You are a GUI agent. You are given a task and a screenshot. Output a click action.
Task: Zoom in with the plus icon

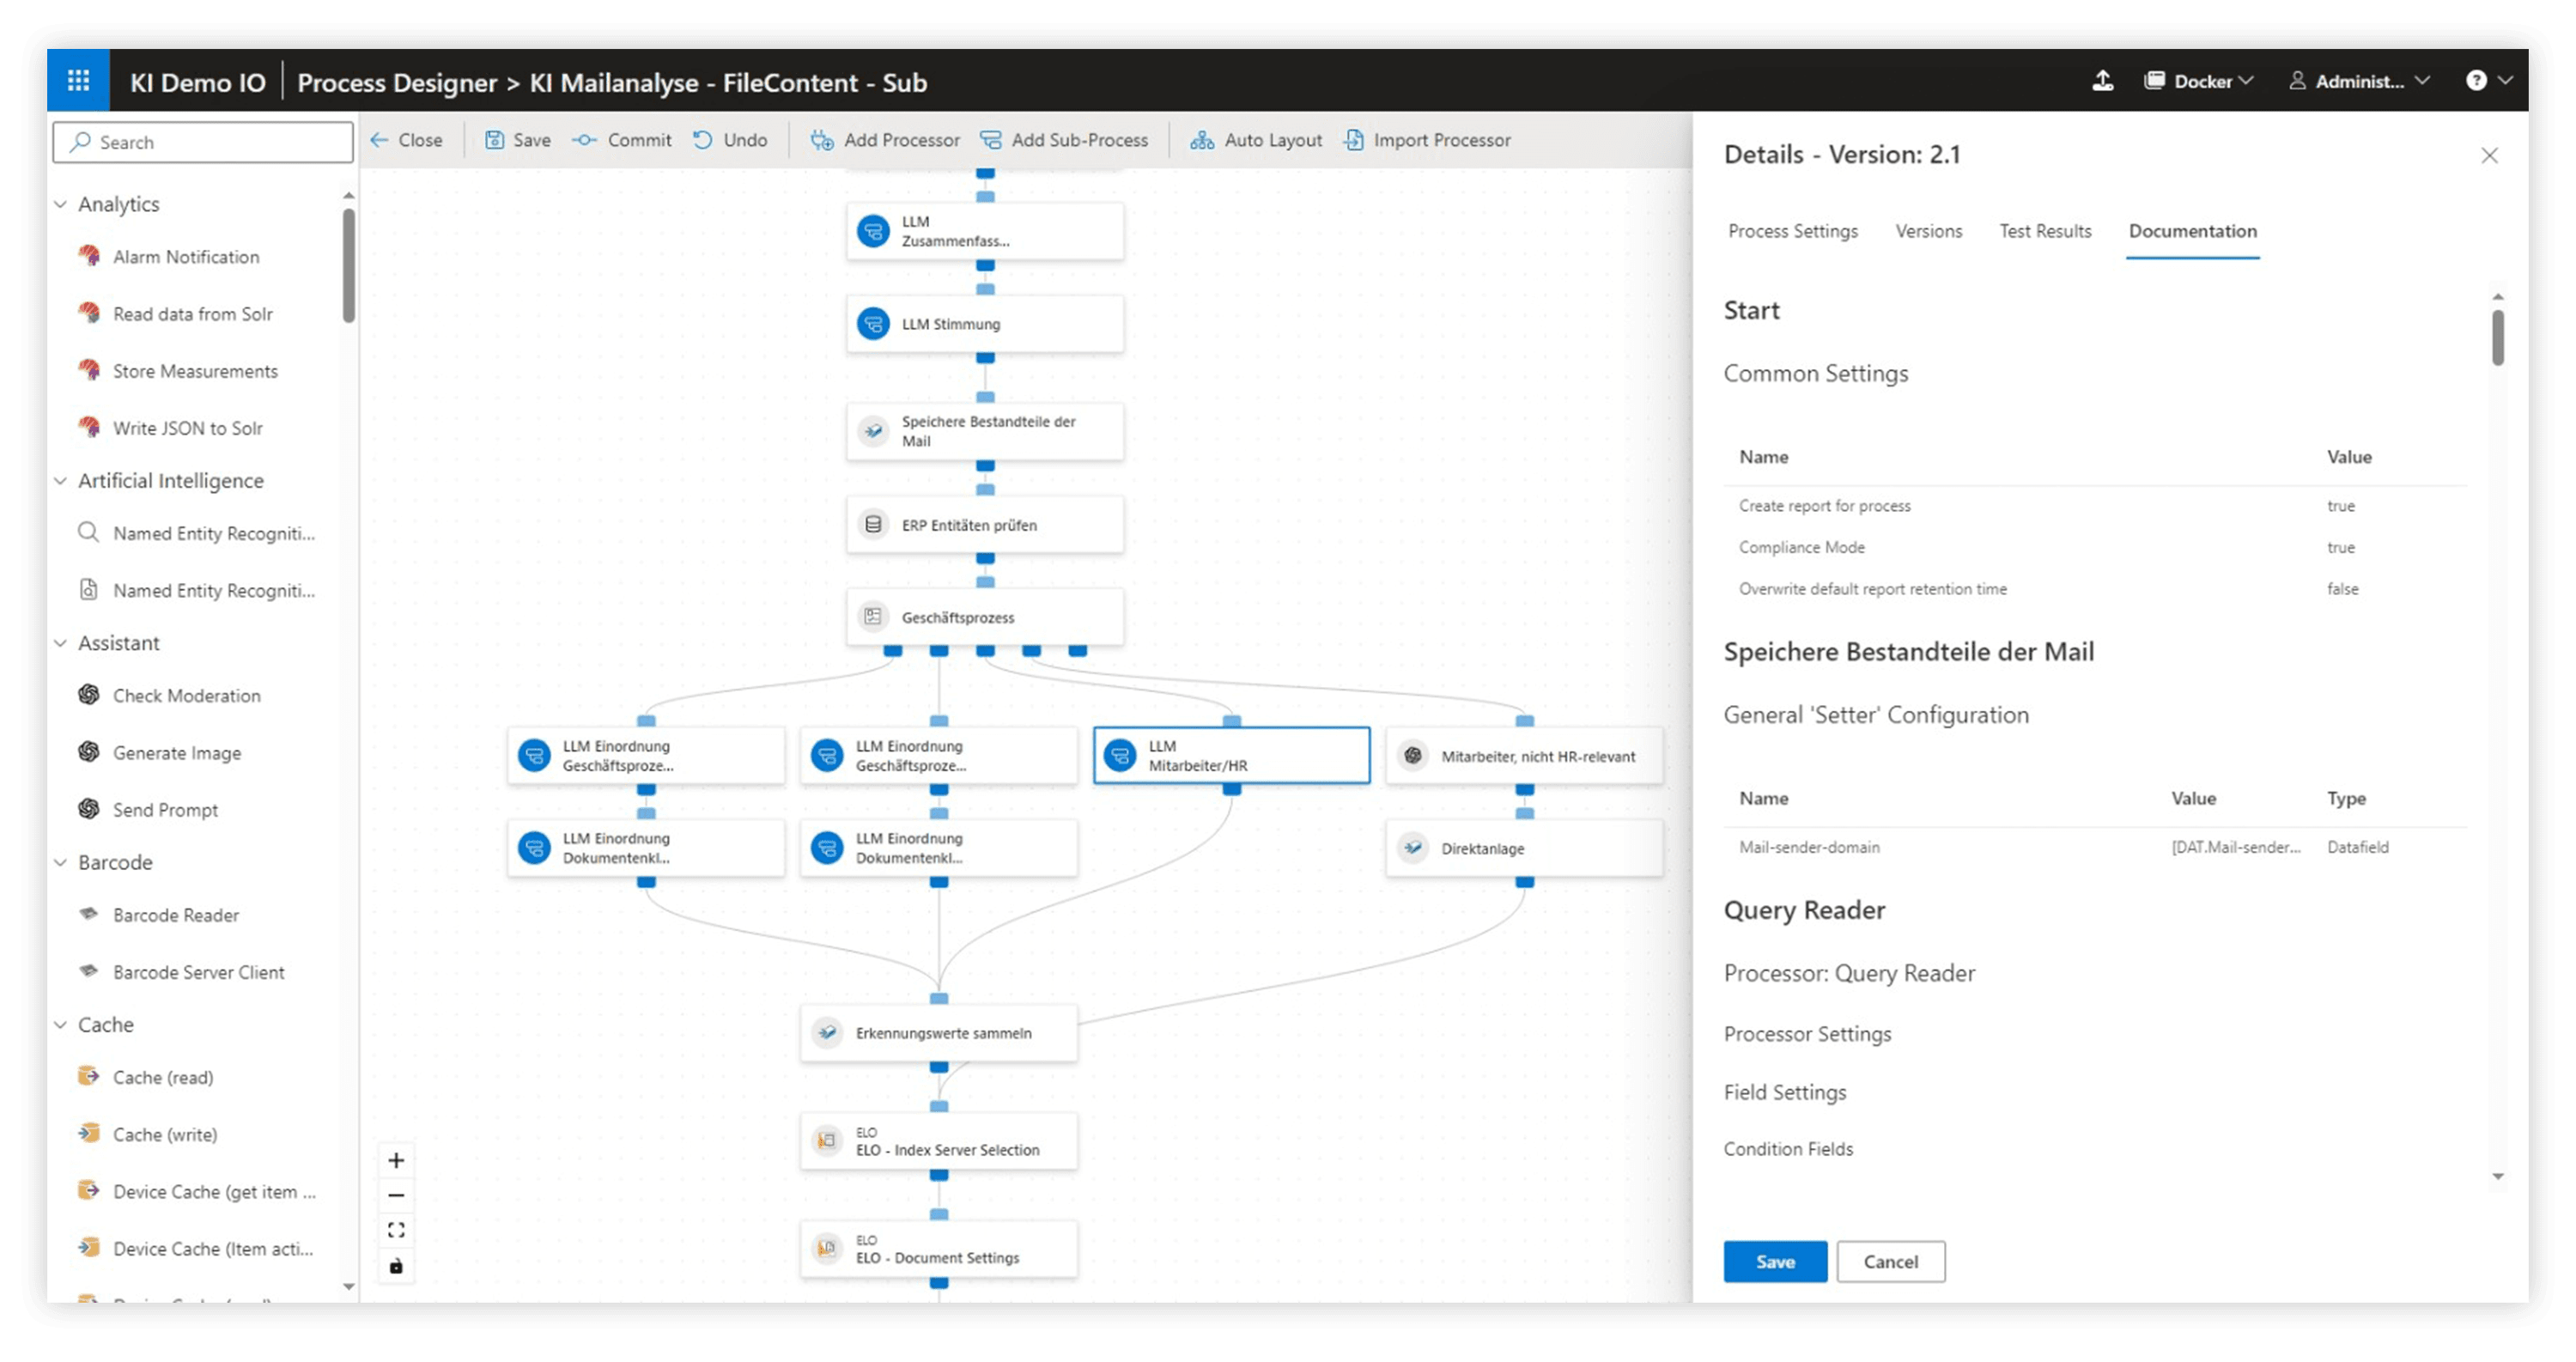click(x=396, y=1160)
